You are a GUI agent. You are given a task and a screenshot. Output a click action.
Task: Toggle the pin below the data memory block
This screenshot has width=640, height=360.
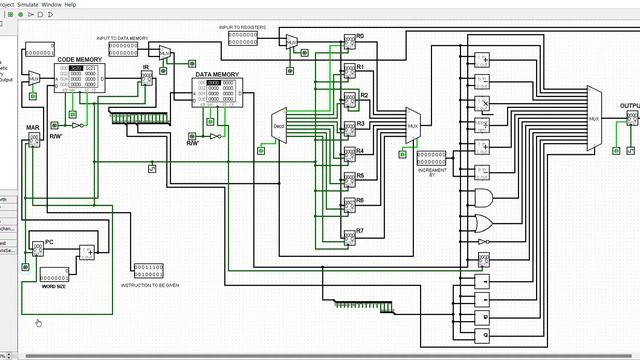210,121
